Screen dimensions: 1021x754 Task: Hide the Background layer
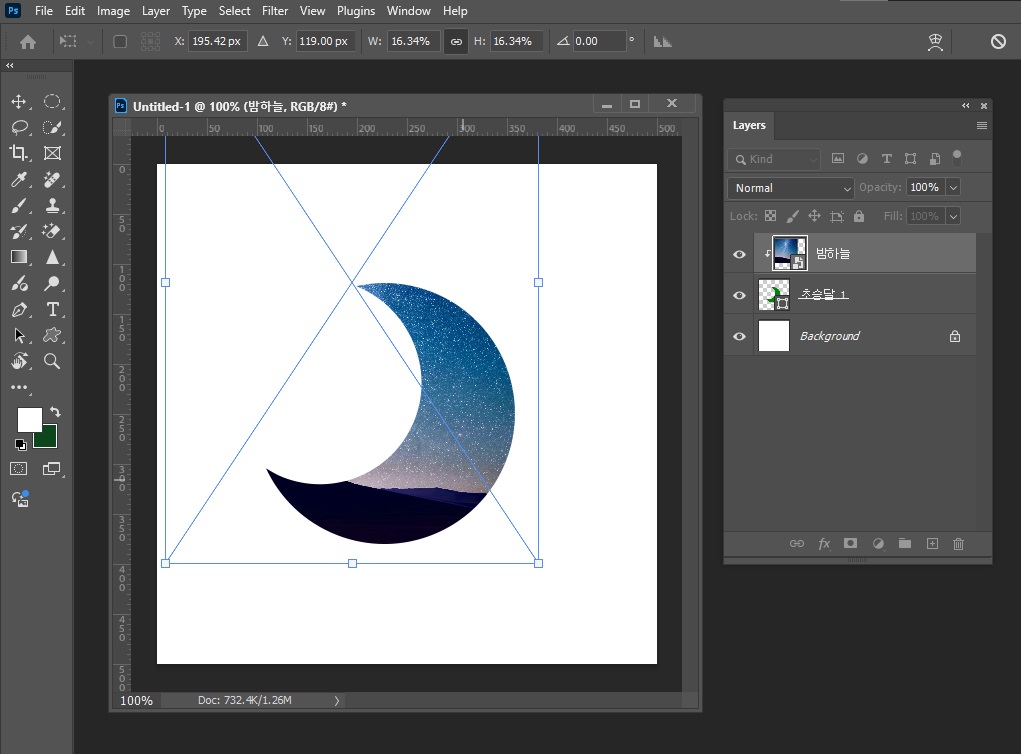tap(739, 336)
